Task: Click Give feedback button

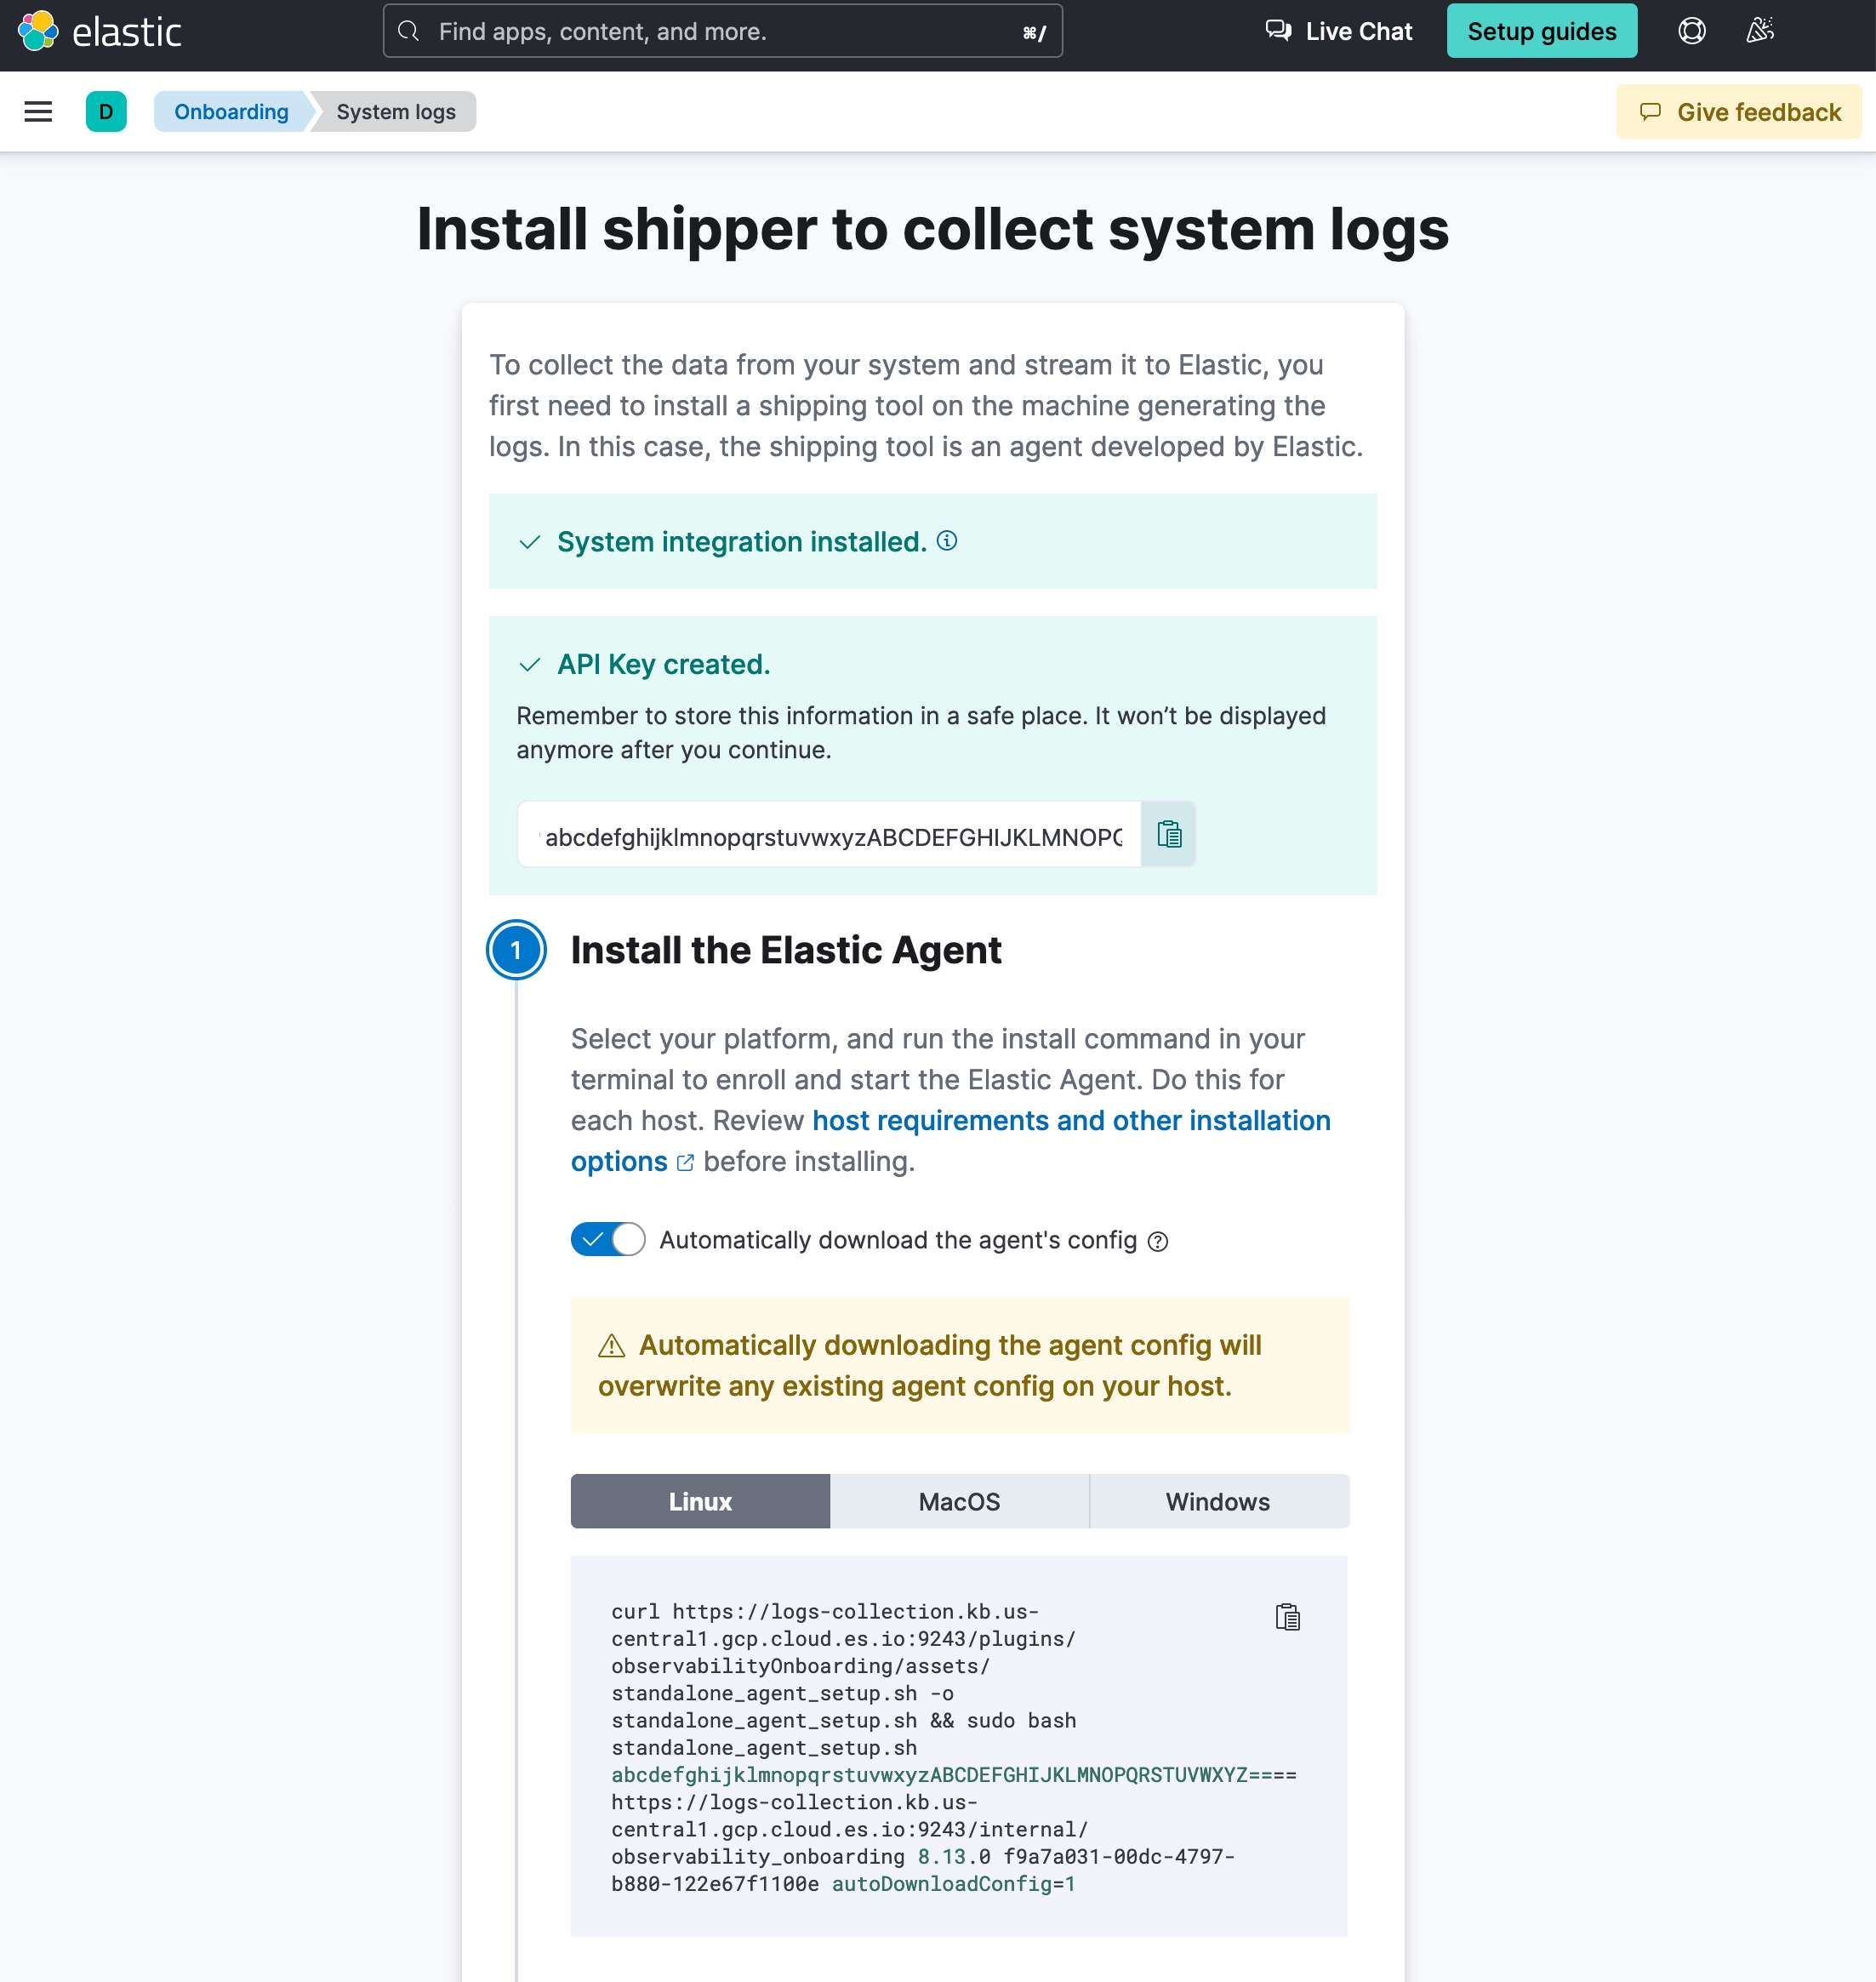Action: click(1739, 112)
